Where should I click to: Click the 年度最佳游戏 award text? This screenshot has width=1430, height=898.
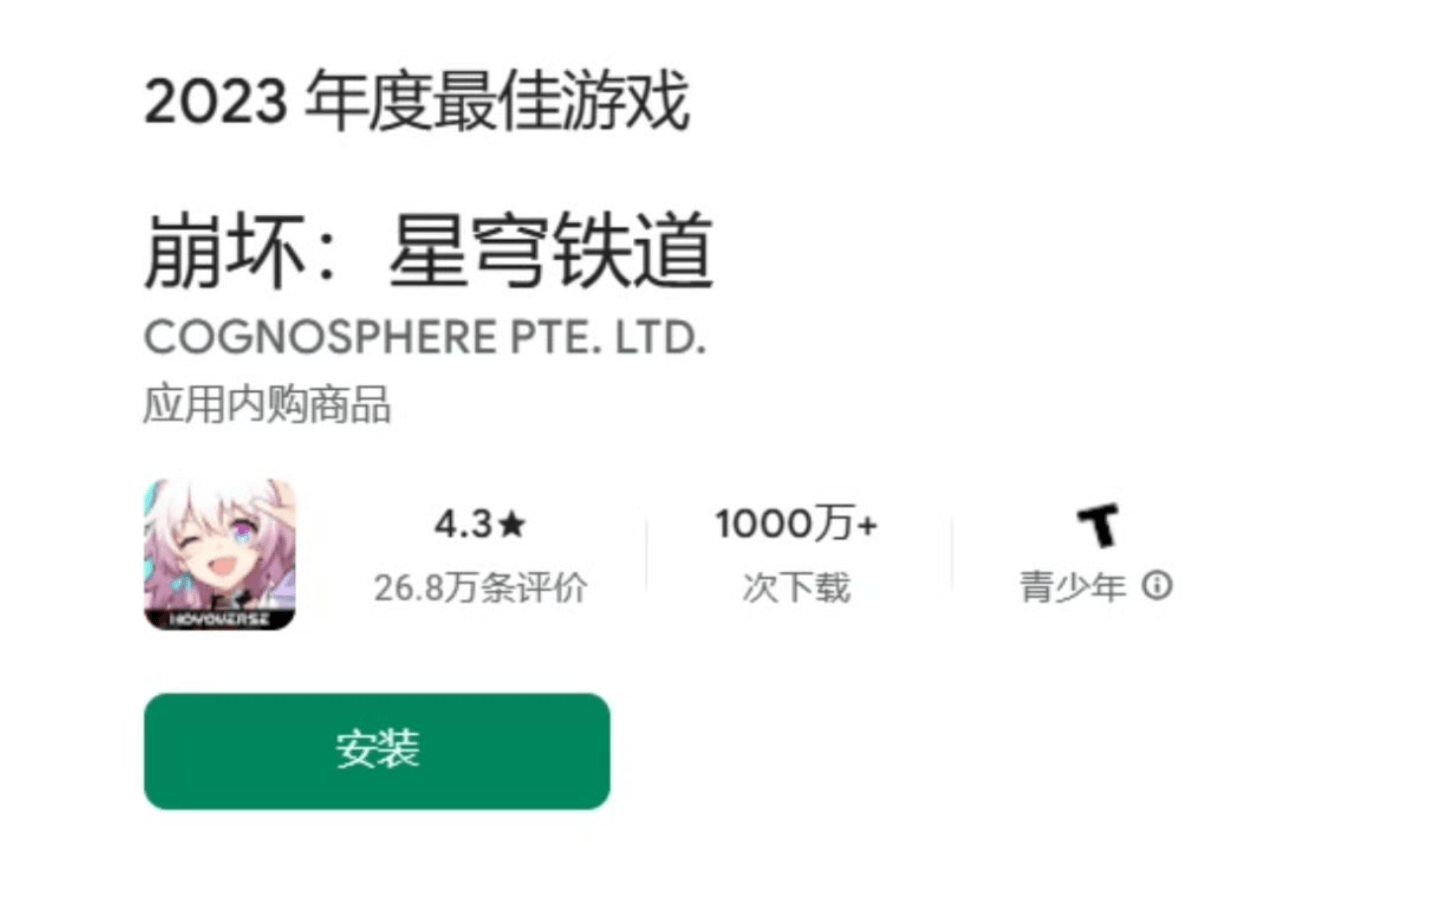[x=497, y=101]
